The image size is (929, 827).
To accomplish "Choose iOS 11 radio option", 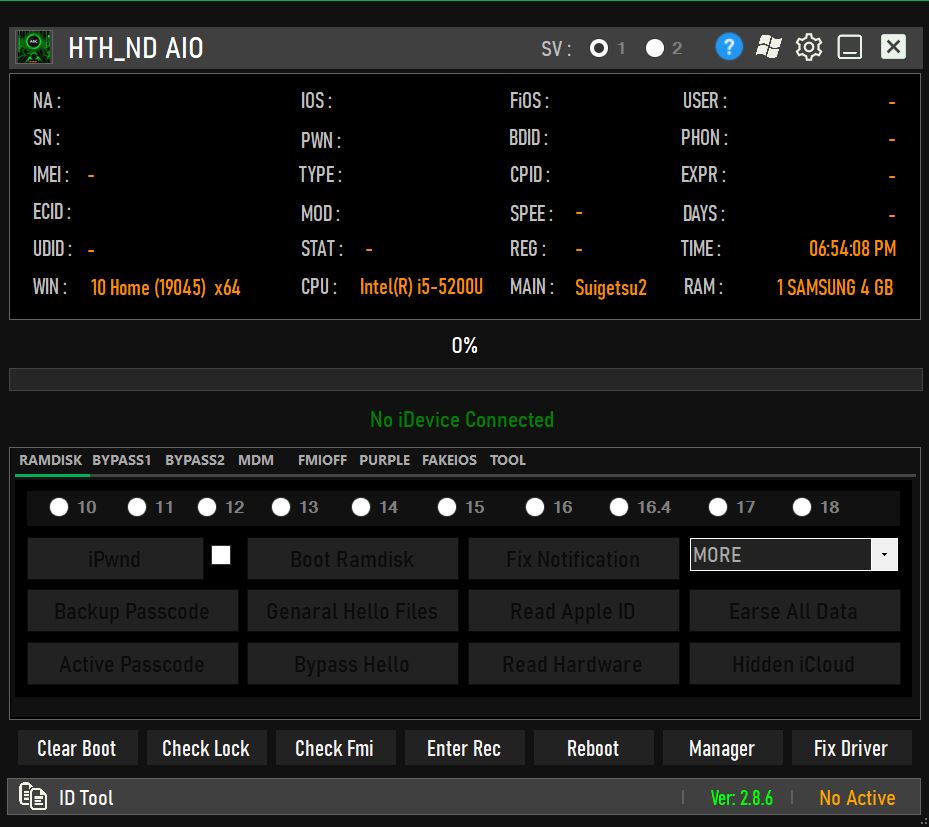I will (137, 507).
